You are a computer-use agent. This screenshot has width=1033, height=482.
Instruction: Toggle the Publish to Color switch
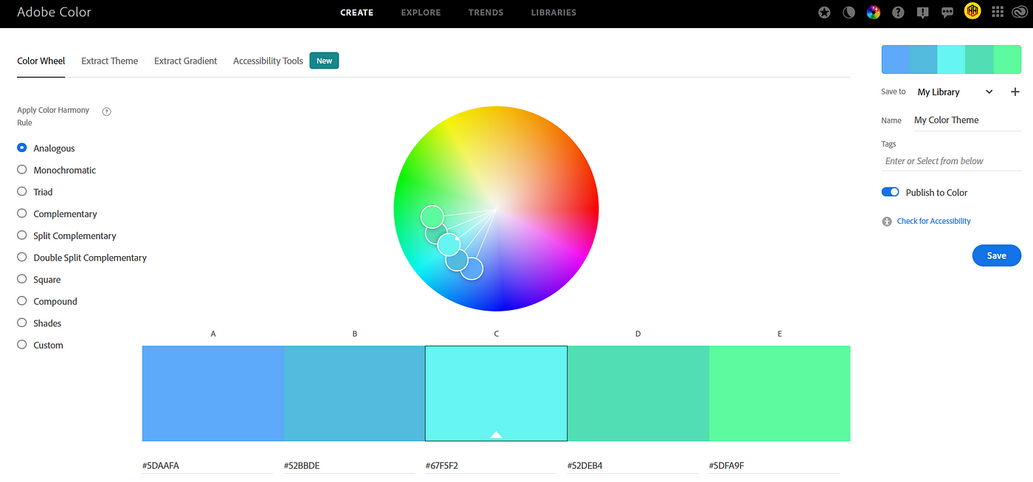890,192
